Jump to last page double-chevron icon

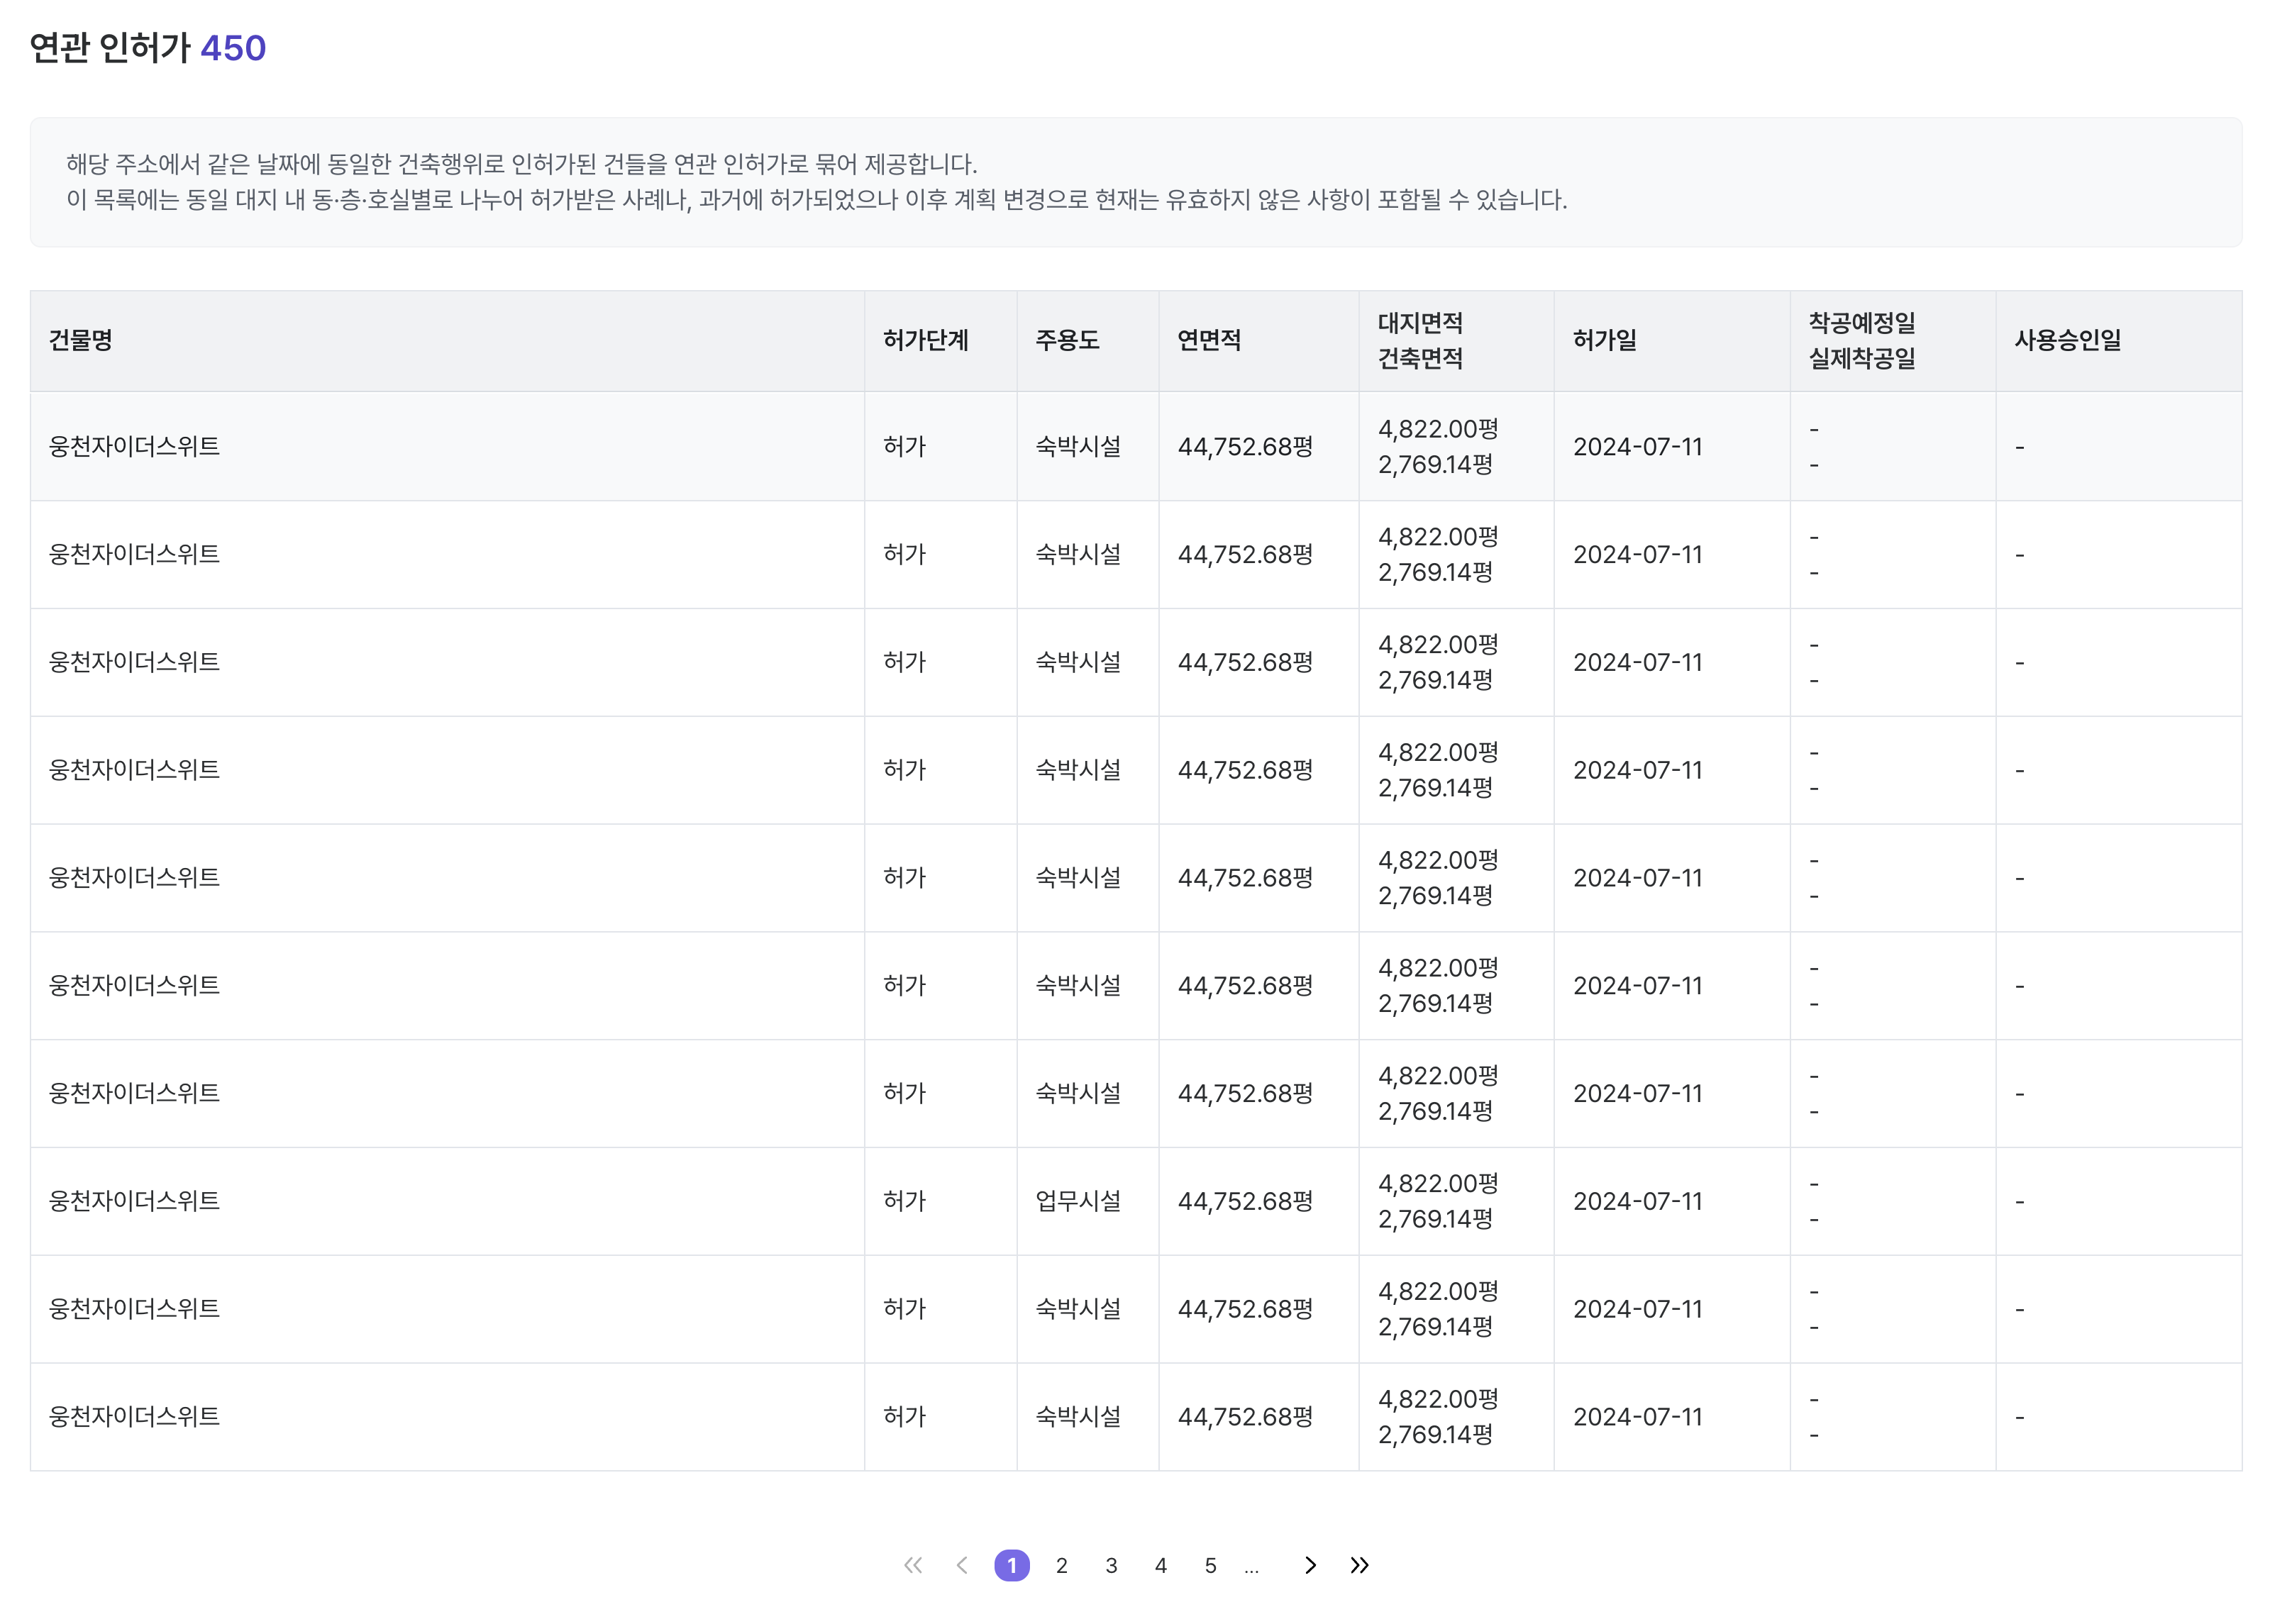click(x=1359, y=1565)
